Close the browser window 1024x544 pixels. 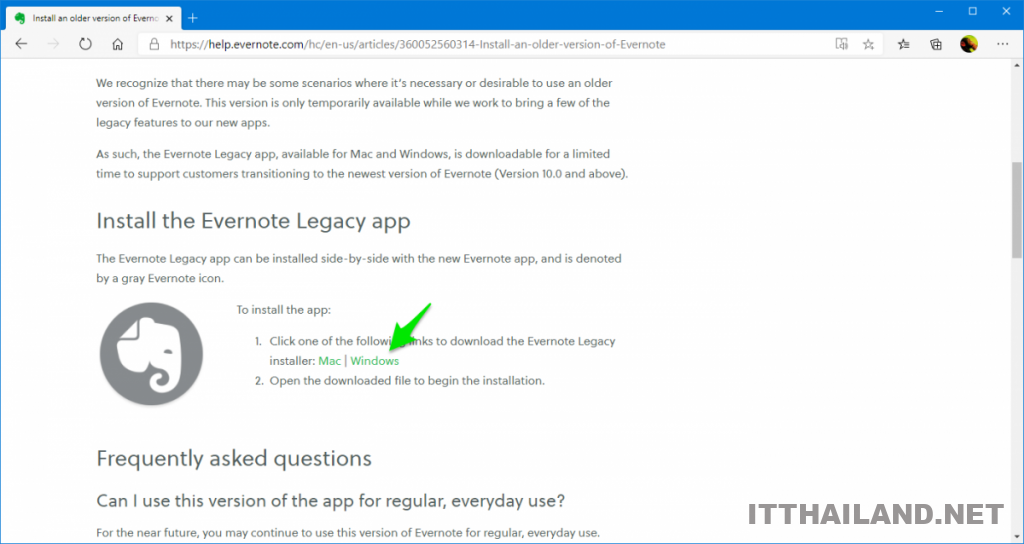pos(1006,11)
